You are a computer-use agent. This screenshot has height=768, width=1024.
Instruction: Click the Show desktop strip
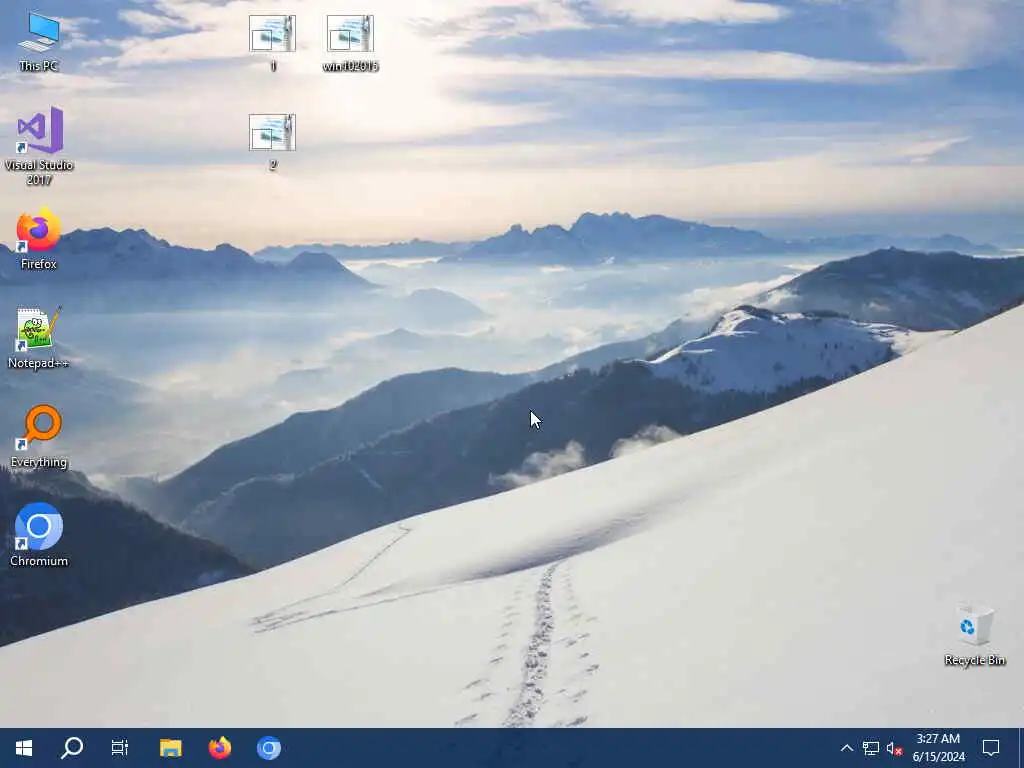point(1020,748)
